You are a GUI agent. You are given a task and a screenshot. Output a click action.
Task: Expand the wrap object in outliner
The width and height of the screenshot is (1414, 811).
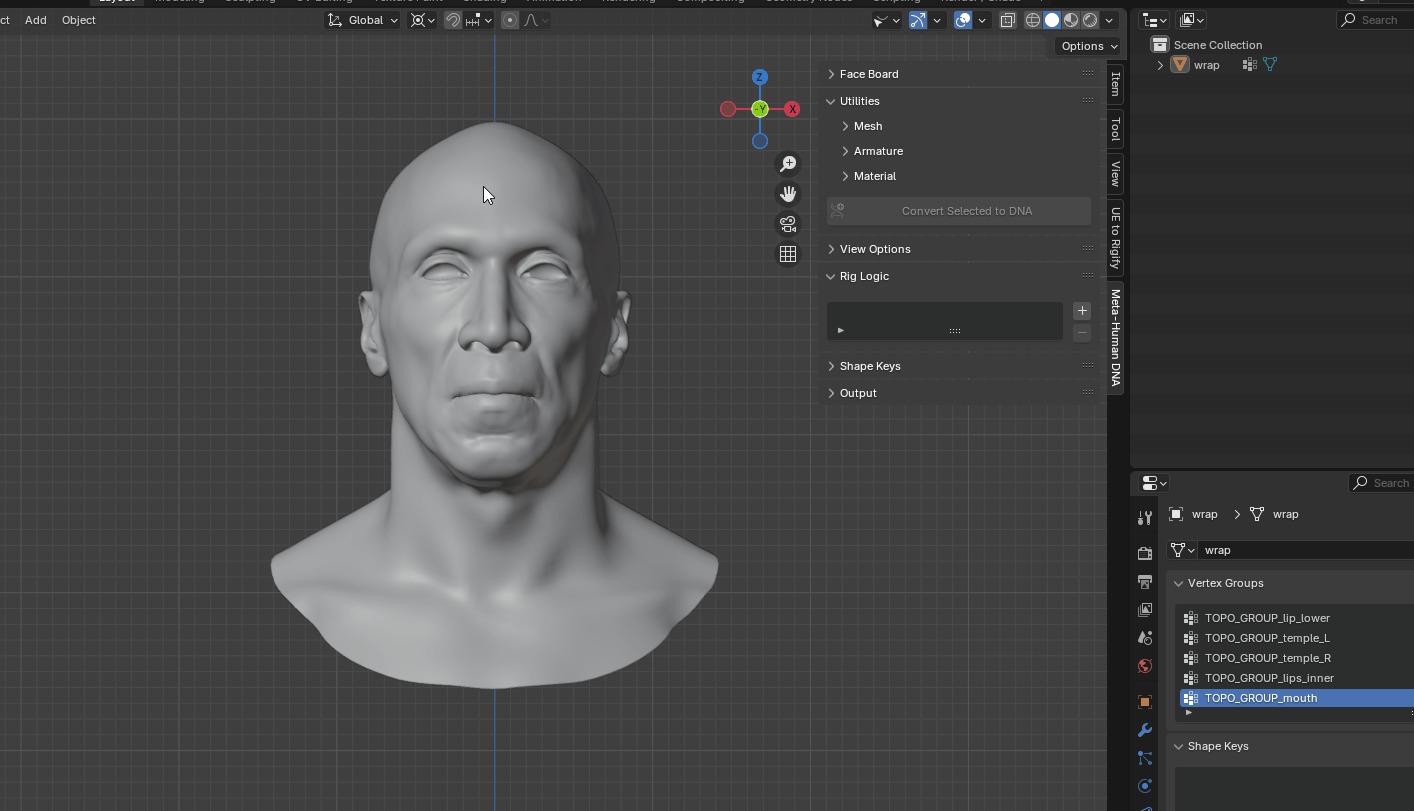tap(1160, 65)
